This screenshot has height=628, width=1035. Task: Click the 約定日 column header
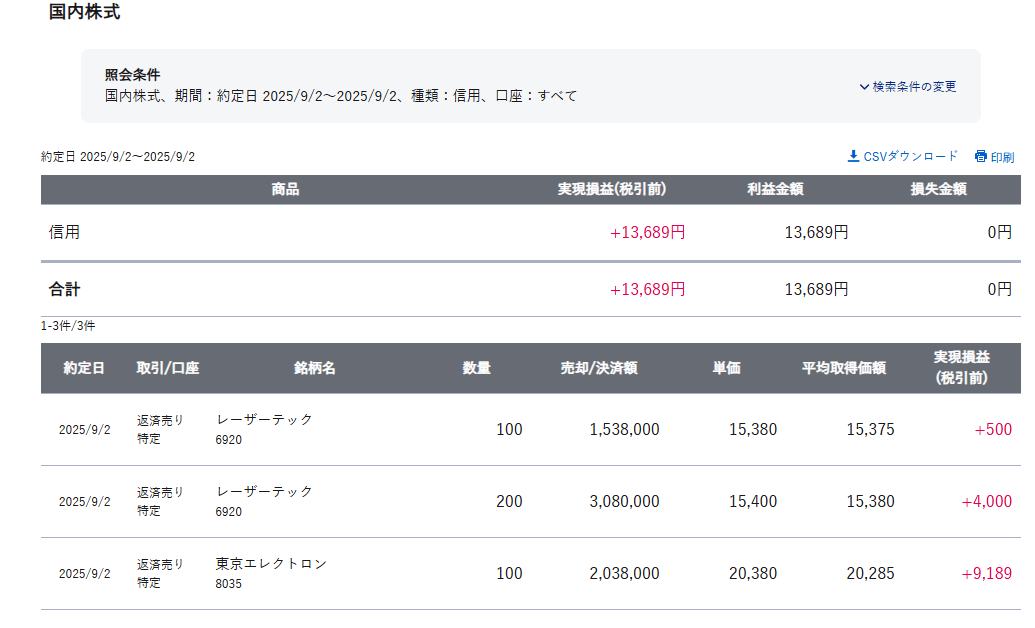coord(84,368)
